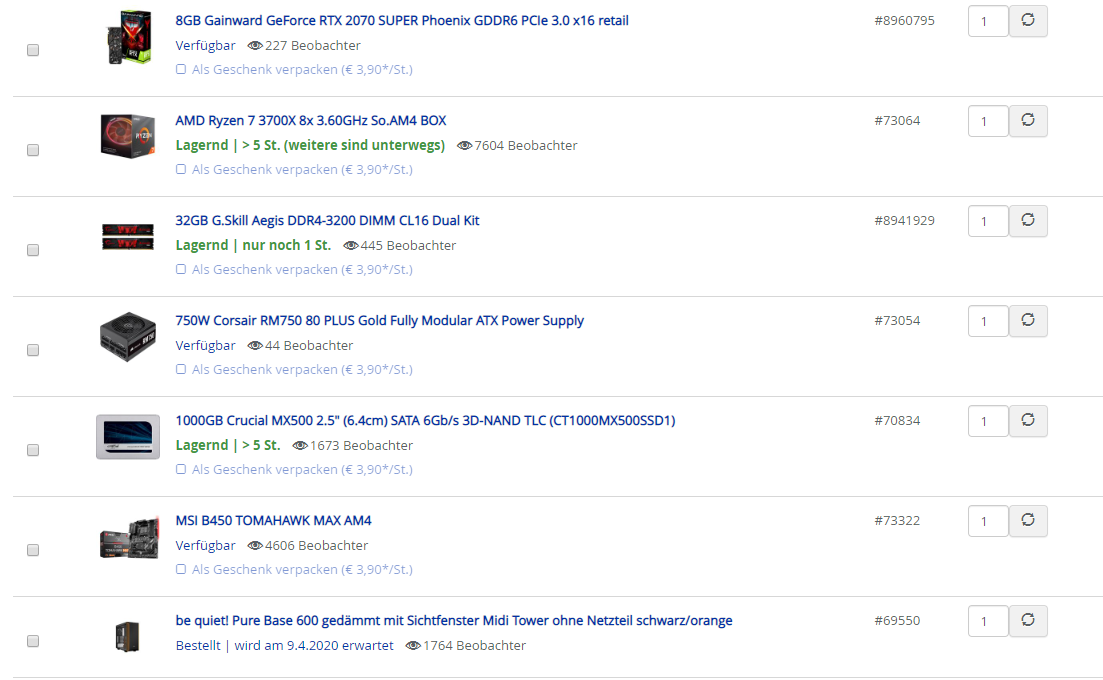The image size is (1103, 680).
Task: Focus quantity field for be quiet! Pure Base
Action: [988, 621]
